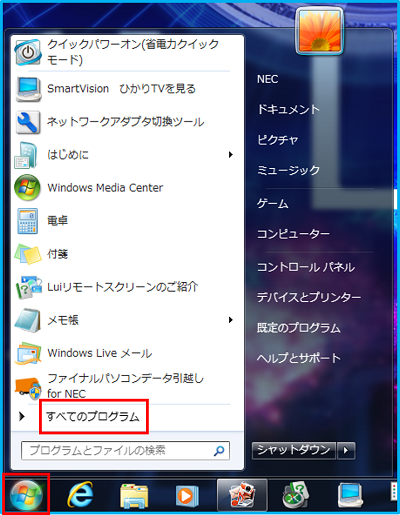The width and height of the screenshot is (400, 515).
Task: Open the メモ帳 notepad icon
Action: pos(28,320)
